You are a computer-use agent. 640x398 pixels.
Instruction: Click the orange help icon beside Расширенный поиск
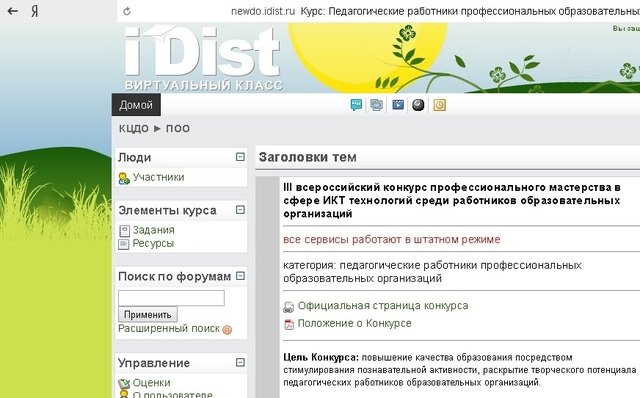pos(227,330)
